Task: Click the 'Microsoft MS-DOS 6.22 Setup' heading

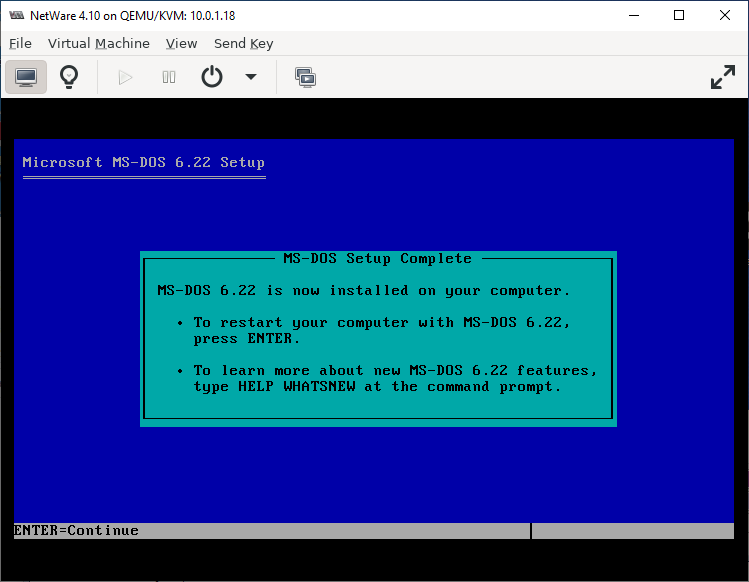Action: point(143,162)
